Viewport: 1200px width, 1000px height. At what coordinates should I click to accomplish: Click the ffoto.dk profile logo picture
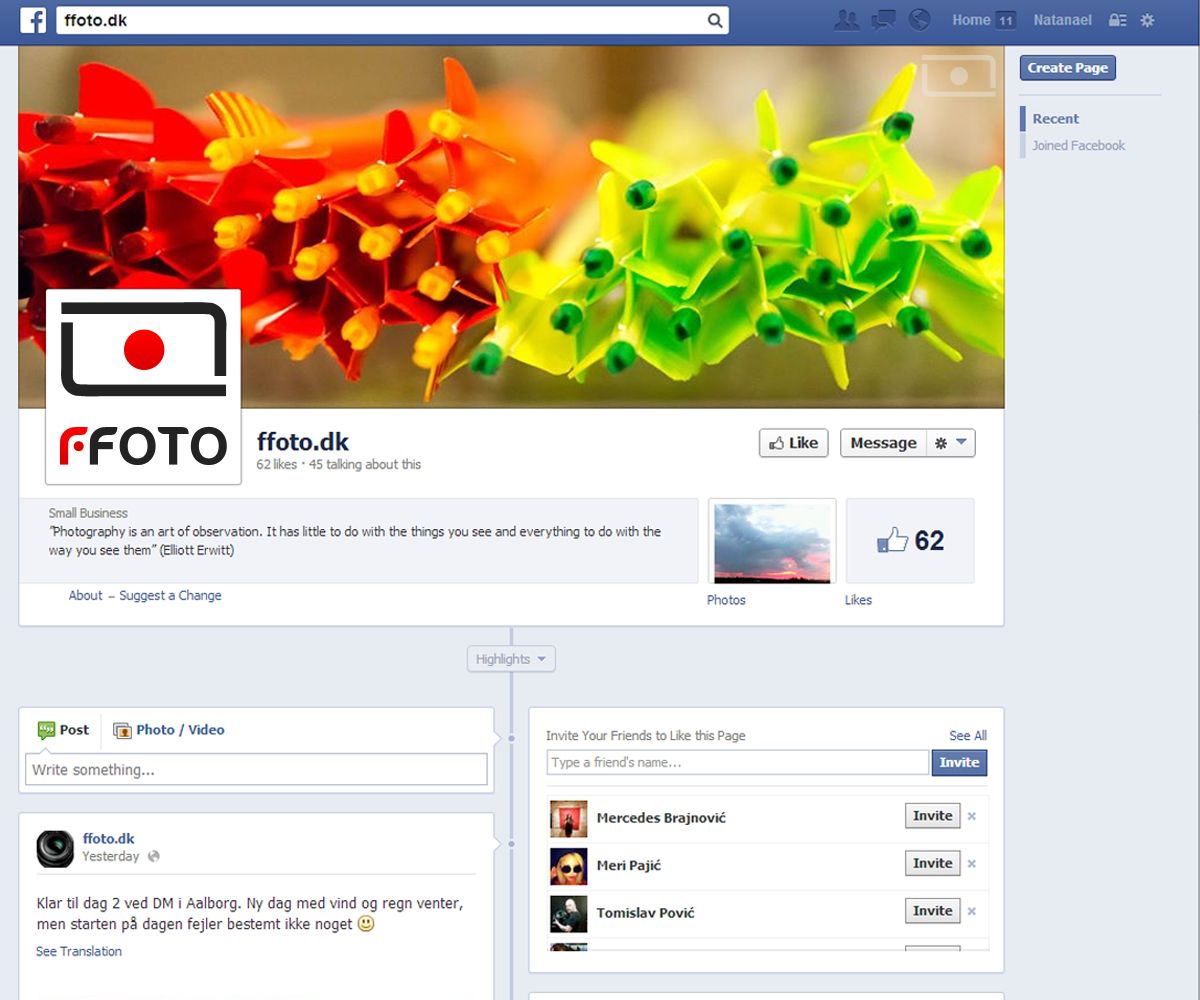tap(144, 387)
